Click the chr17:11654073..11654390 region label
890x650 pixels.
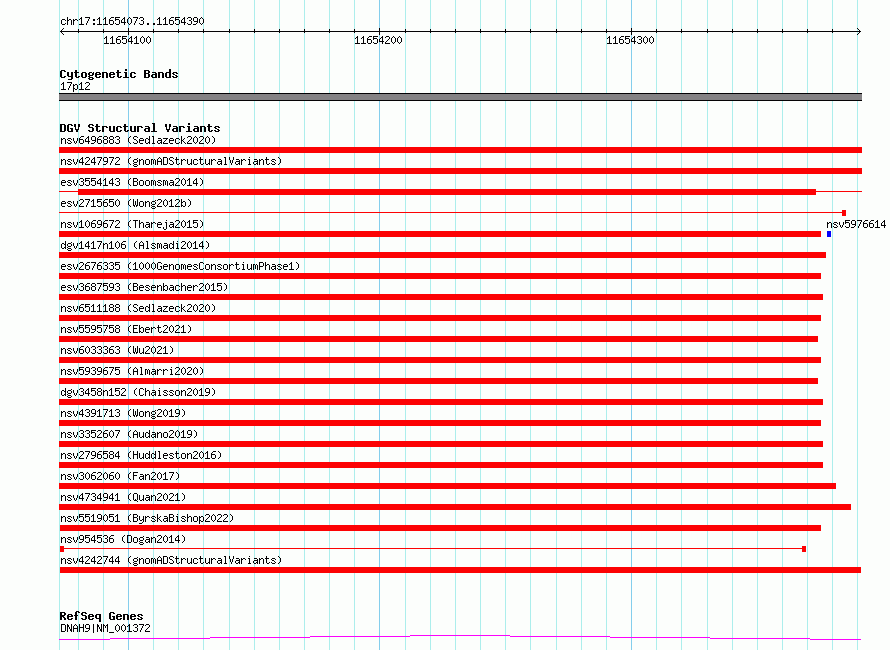tap(132, 21)
